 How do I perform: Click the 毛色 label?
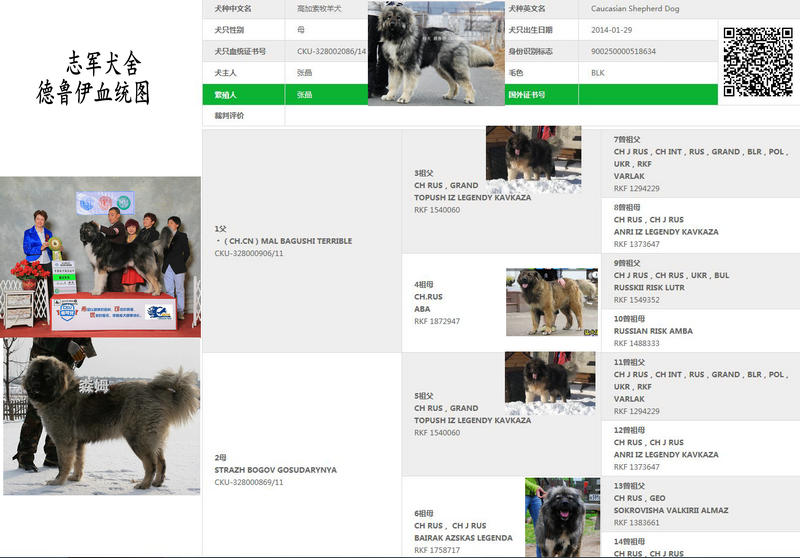point(516,73)
